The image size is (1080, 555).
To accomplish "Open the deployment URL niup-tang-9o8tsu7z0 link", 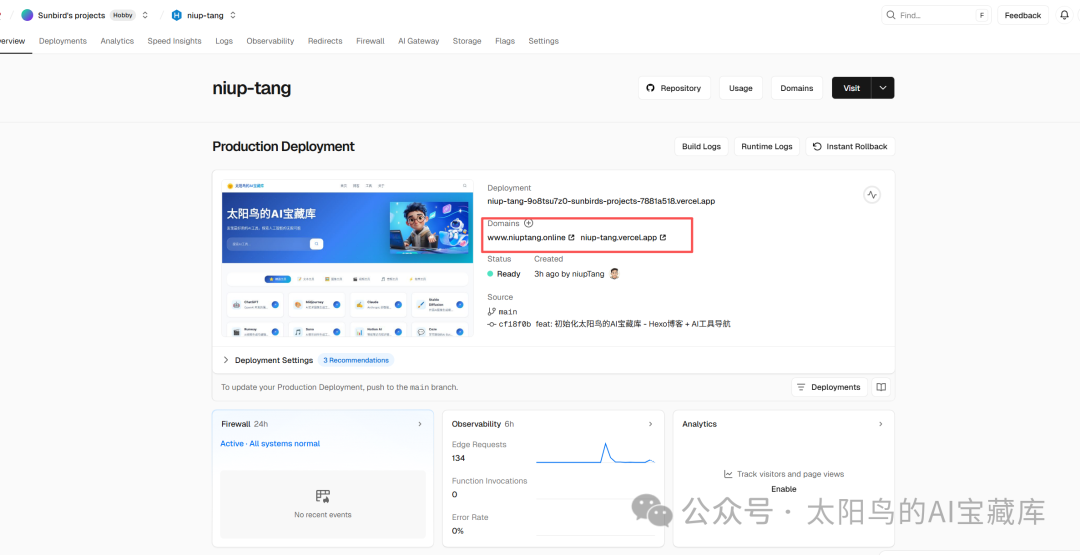I will (x=601, y=201).
